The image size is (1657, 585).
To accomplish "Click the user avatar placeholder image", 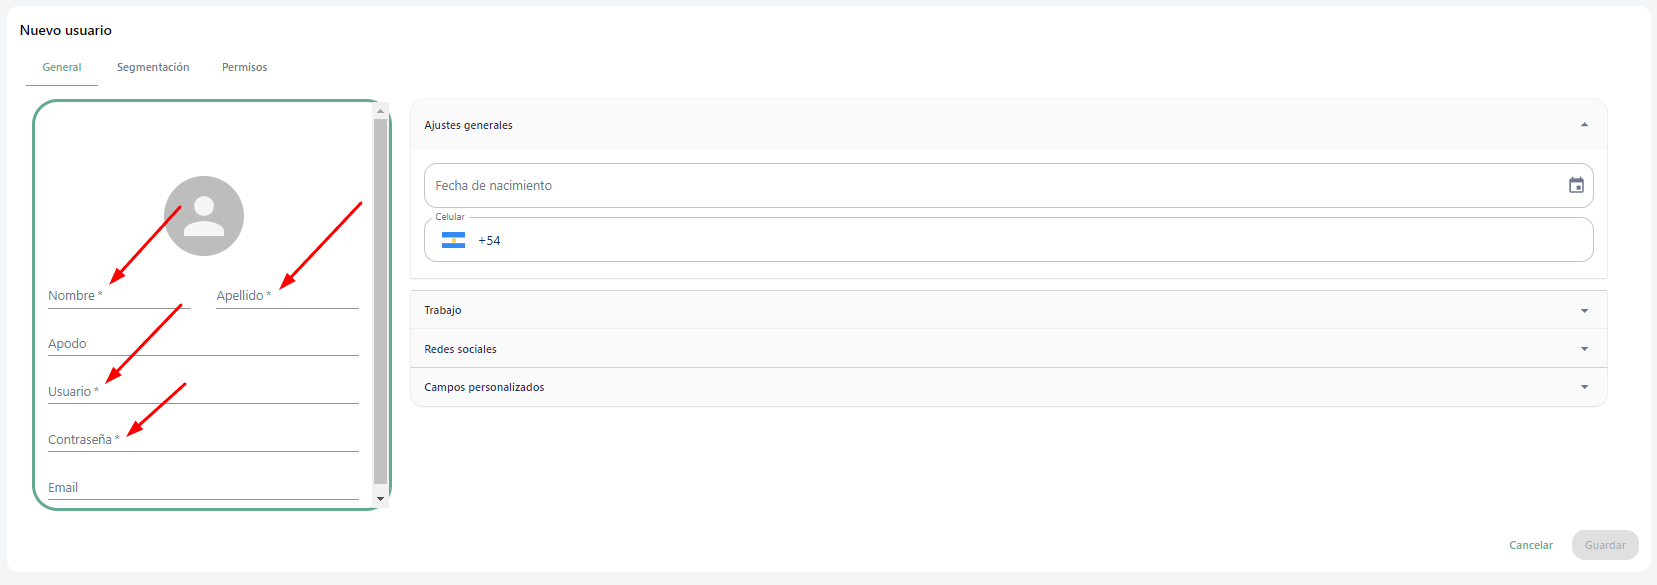I will click(204, 216).
